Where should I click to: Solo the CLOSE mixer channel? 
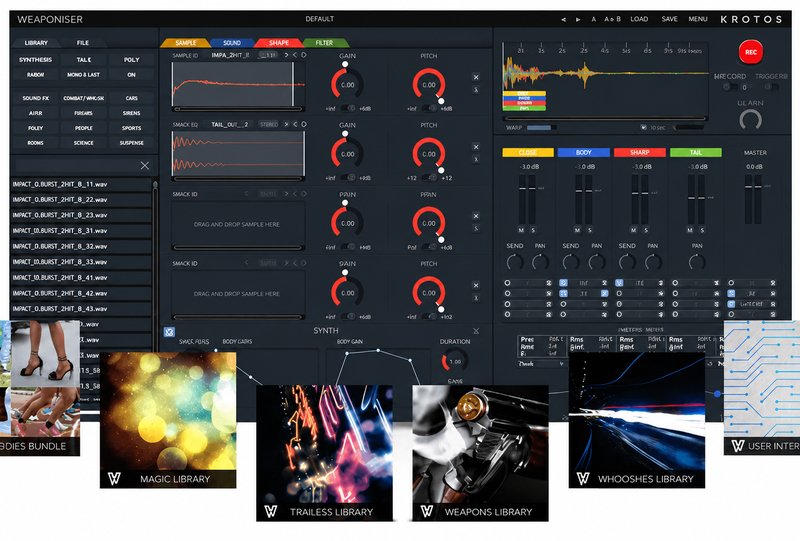click(533, 230)
